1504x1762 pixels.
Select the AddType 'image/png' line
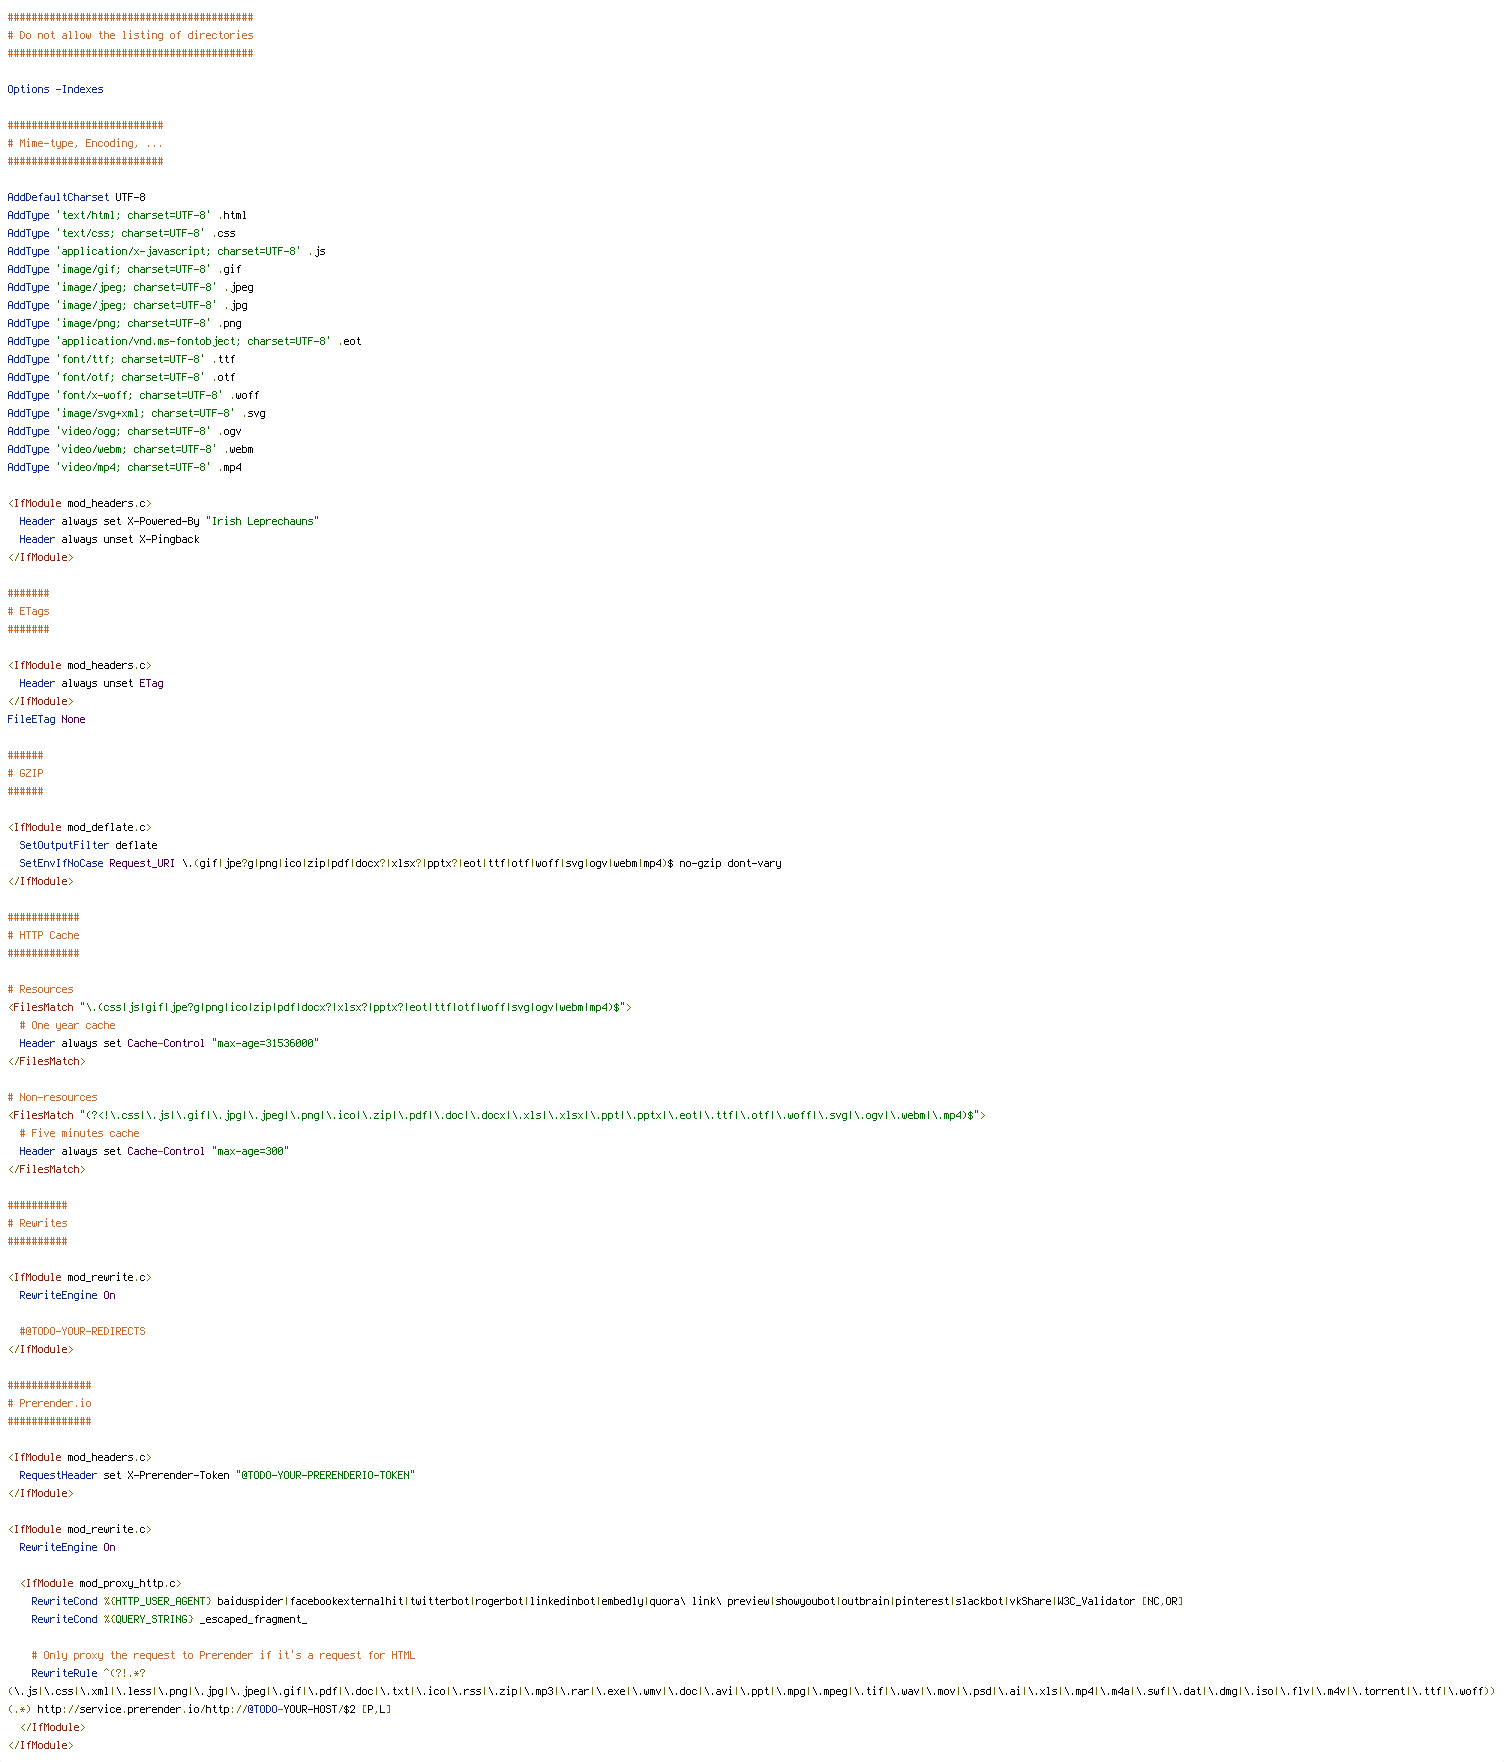point(124,323)
